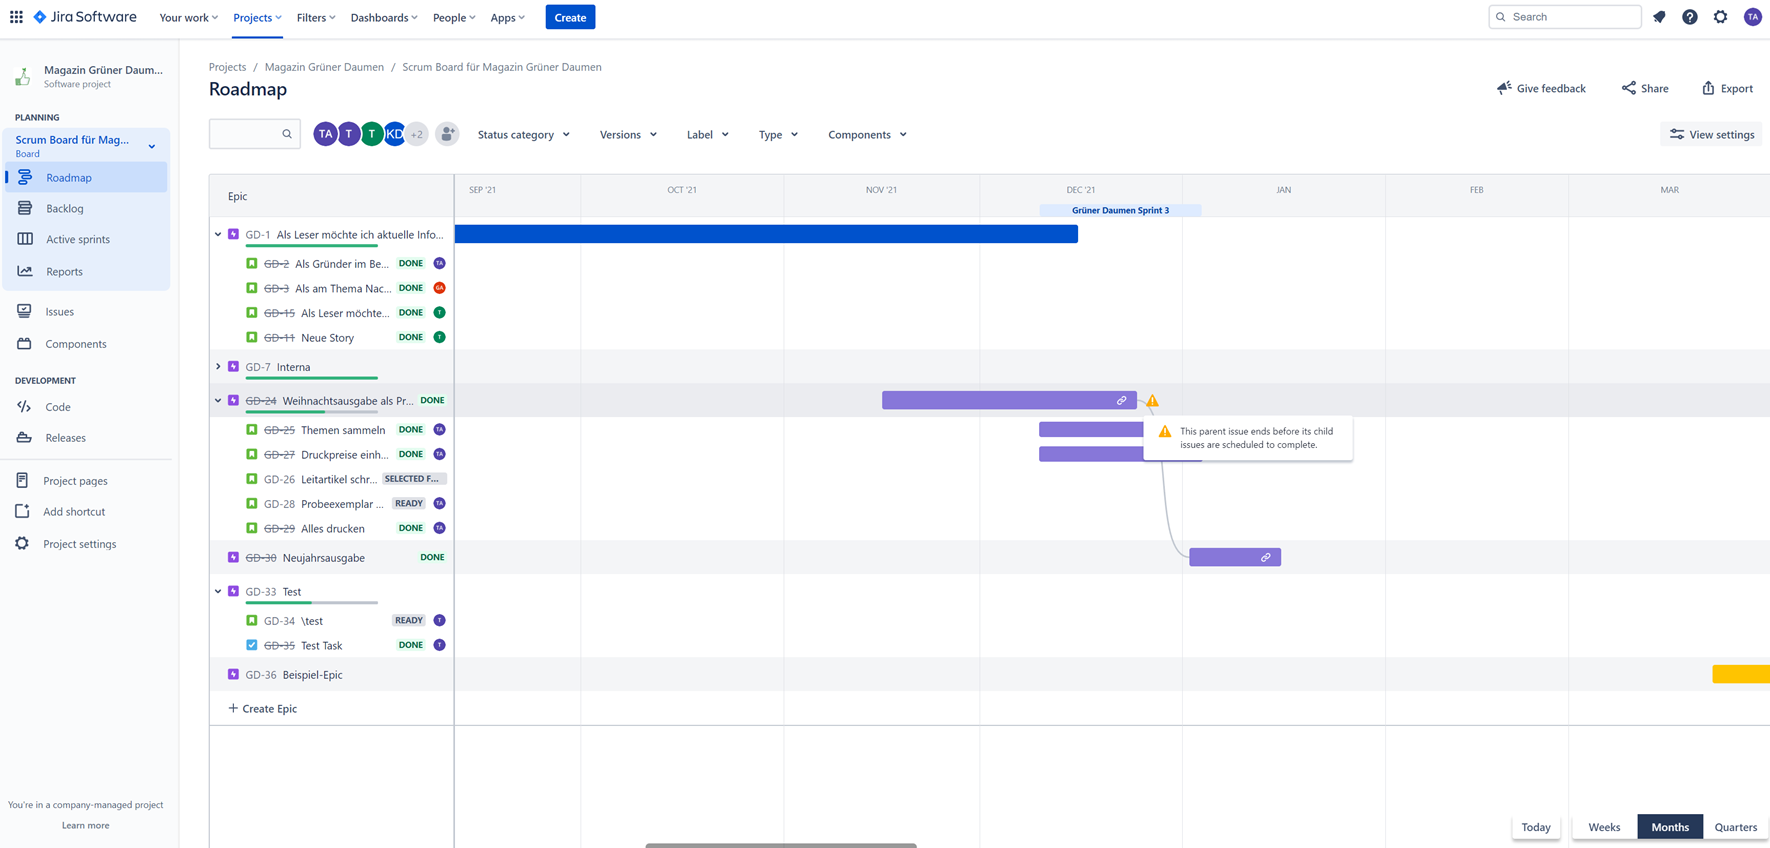
Task: Open the app switcher grid icon
Action: pos(16,17)
